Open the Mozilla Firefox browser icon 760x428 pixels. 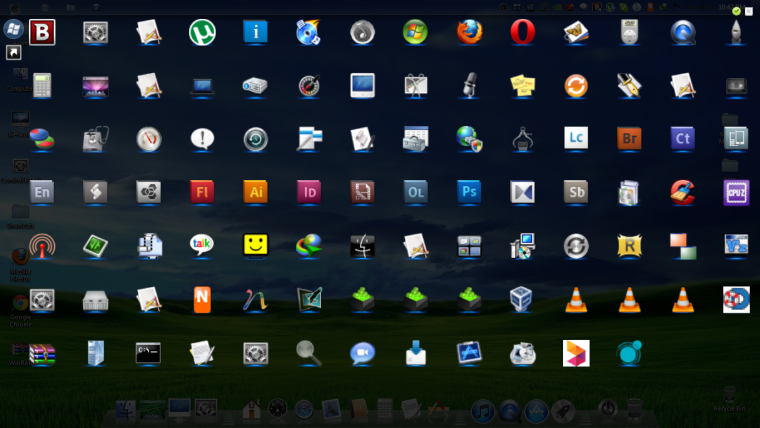click(x=469, y=32)
